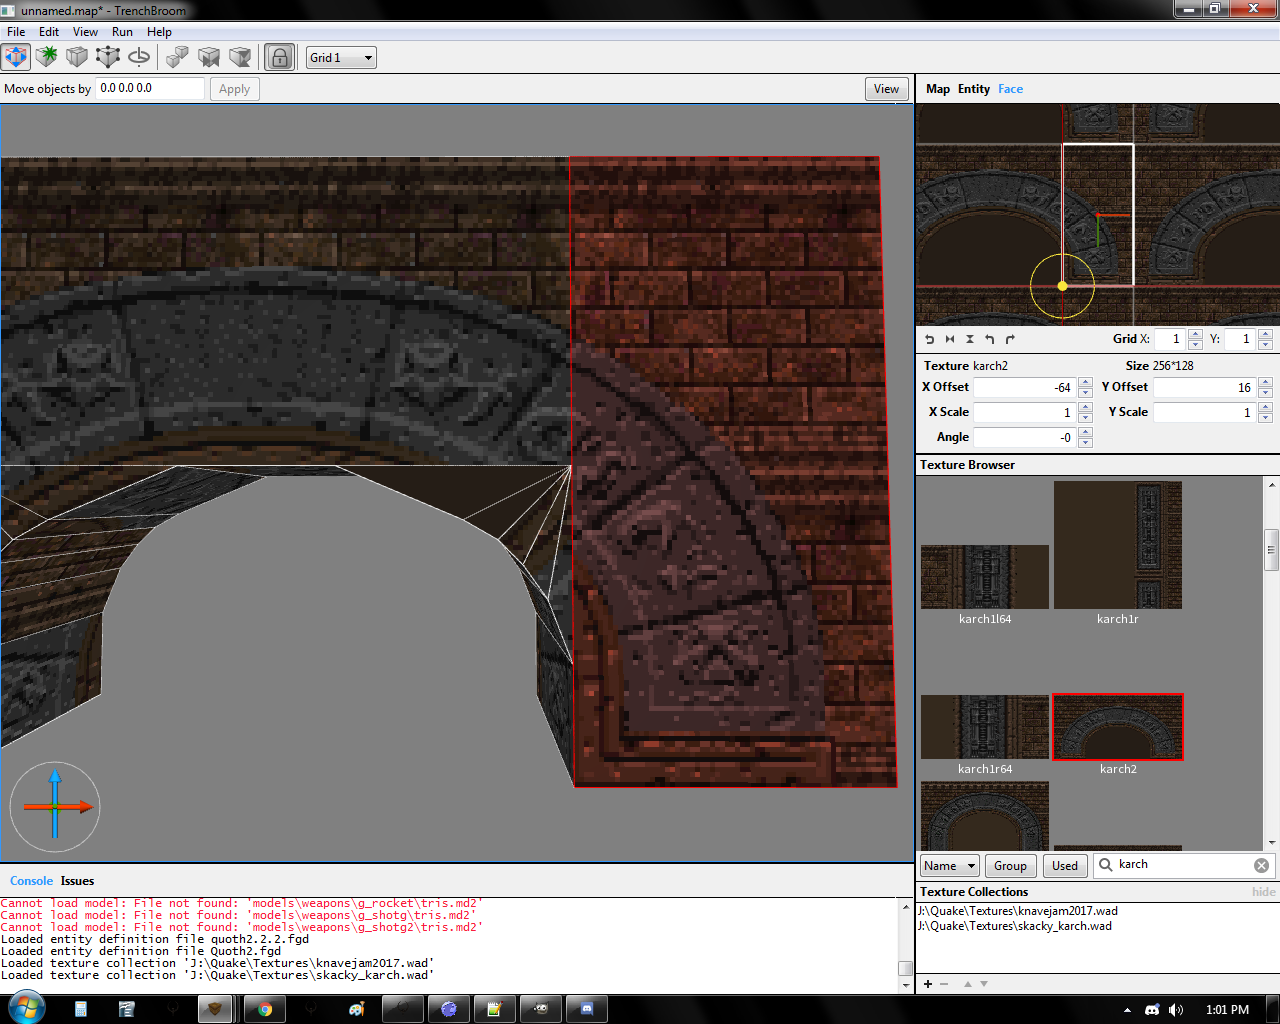Select the karch1r texture thumbnail
The width and height of the screenshot is (1280, 1024).
pos(1118,545)
